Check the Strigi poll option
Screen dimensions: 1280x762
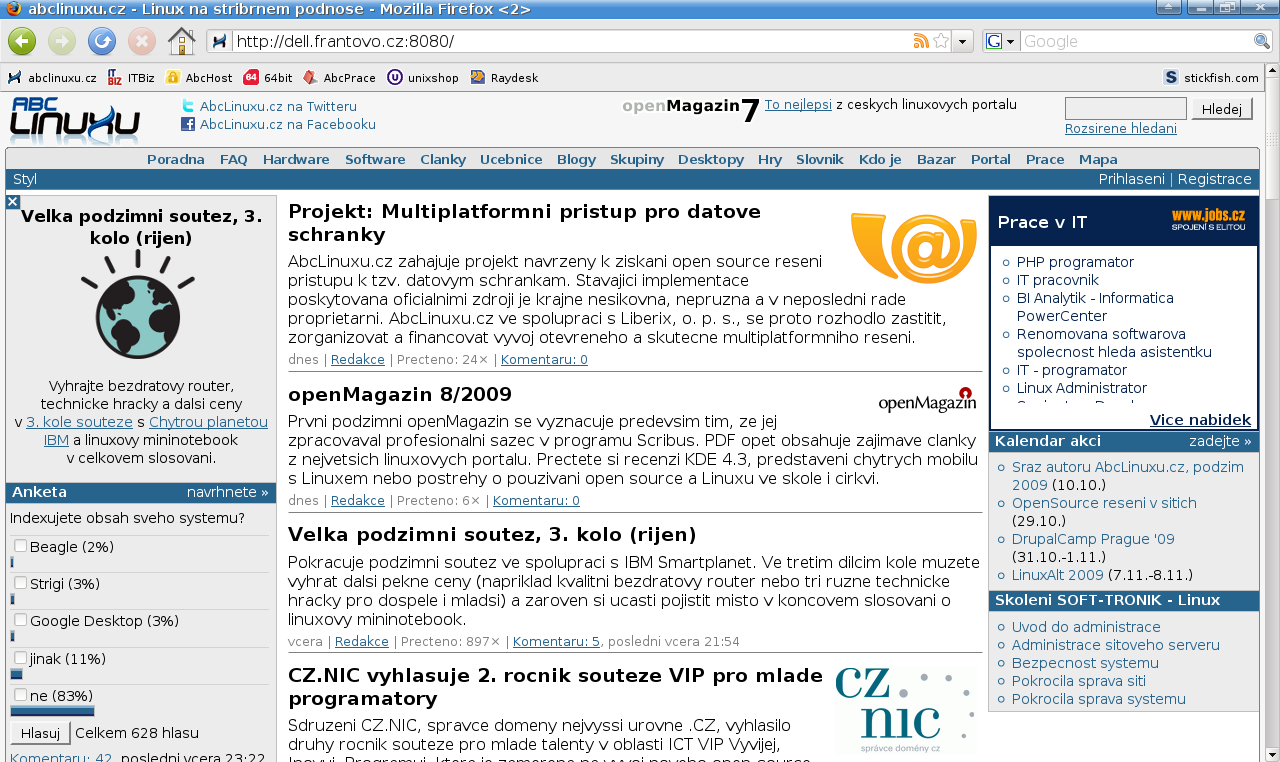click(x=20, y=582)
